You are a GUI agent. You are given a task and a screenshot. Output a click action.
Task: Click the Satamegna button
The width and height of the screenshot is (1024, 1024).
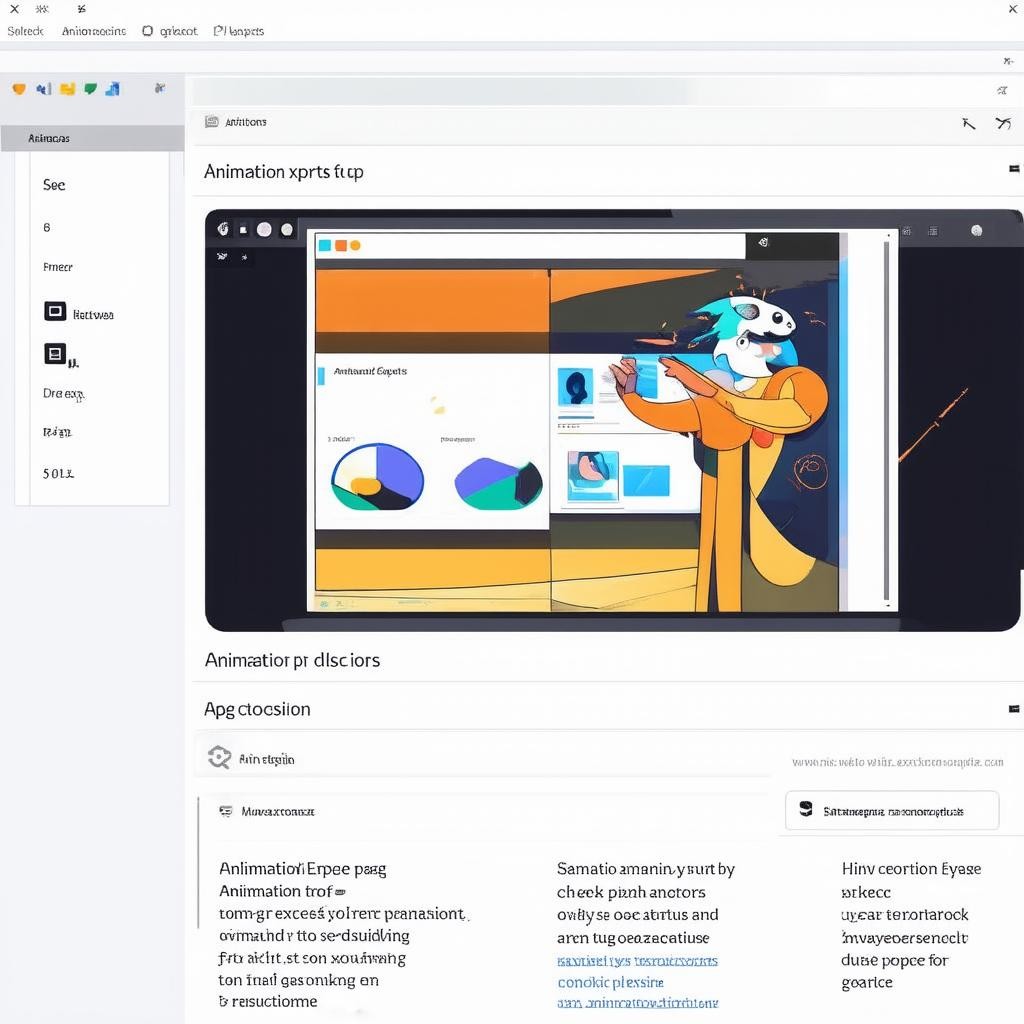tap(892, 811)
